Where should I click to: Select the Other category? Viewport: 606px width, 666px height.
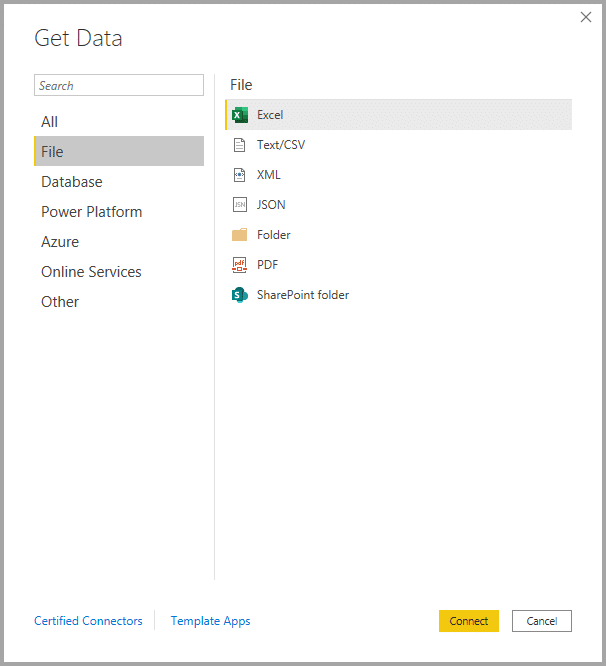click(x=60, y=302)
